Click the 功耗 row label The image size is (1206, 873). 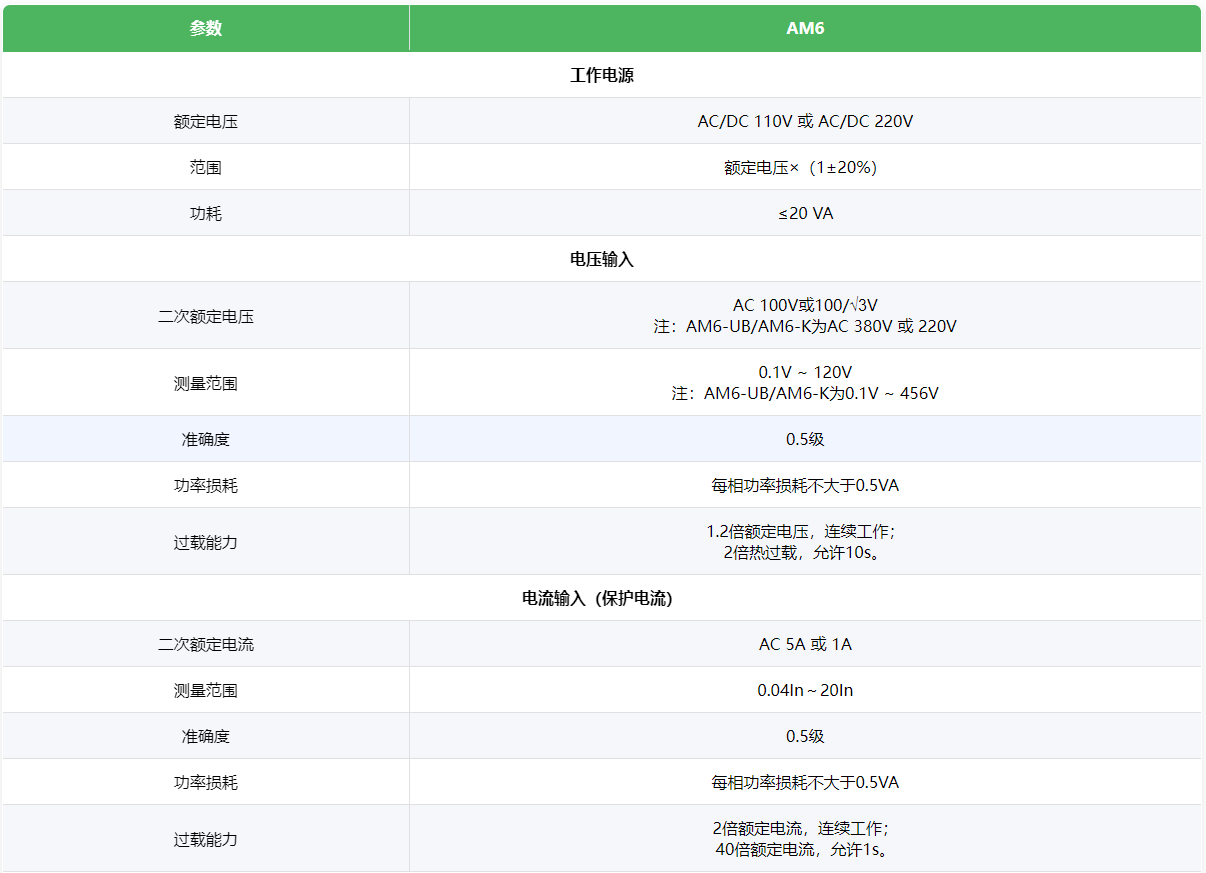(x=205, y=213)
